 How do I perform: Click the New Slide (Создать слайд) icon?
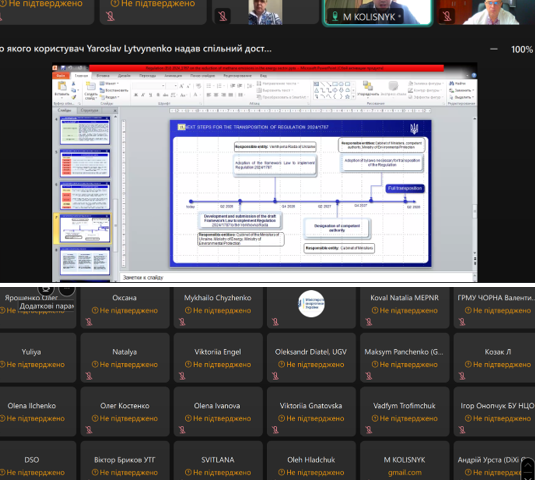(91, 86)
